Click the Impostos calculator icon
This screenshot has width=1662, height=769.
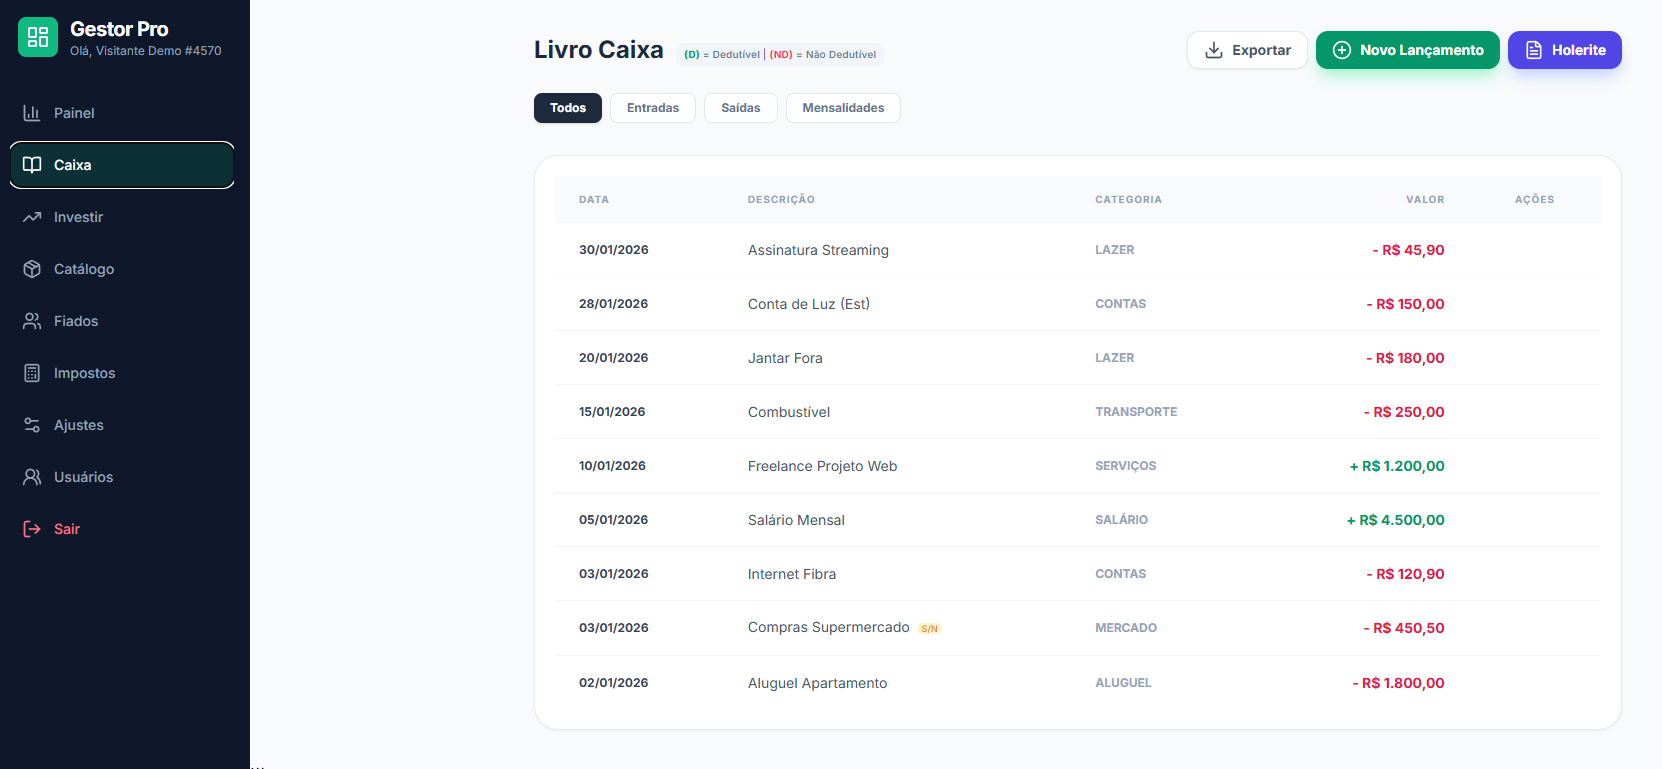[32, 373]
